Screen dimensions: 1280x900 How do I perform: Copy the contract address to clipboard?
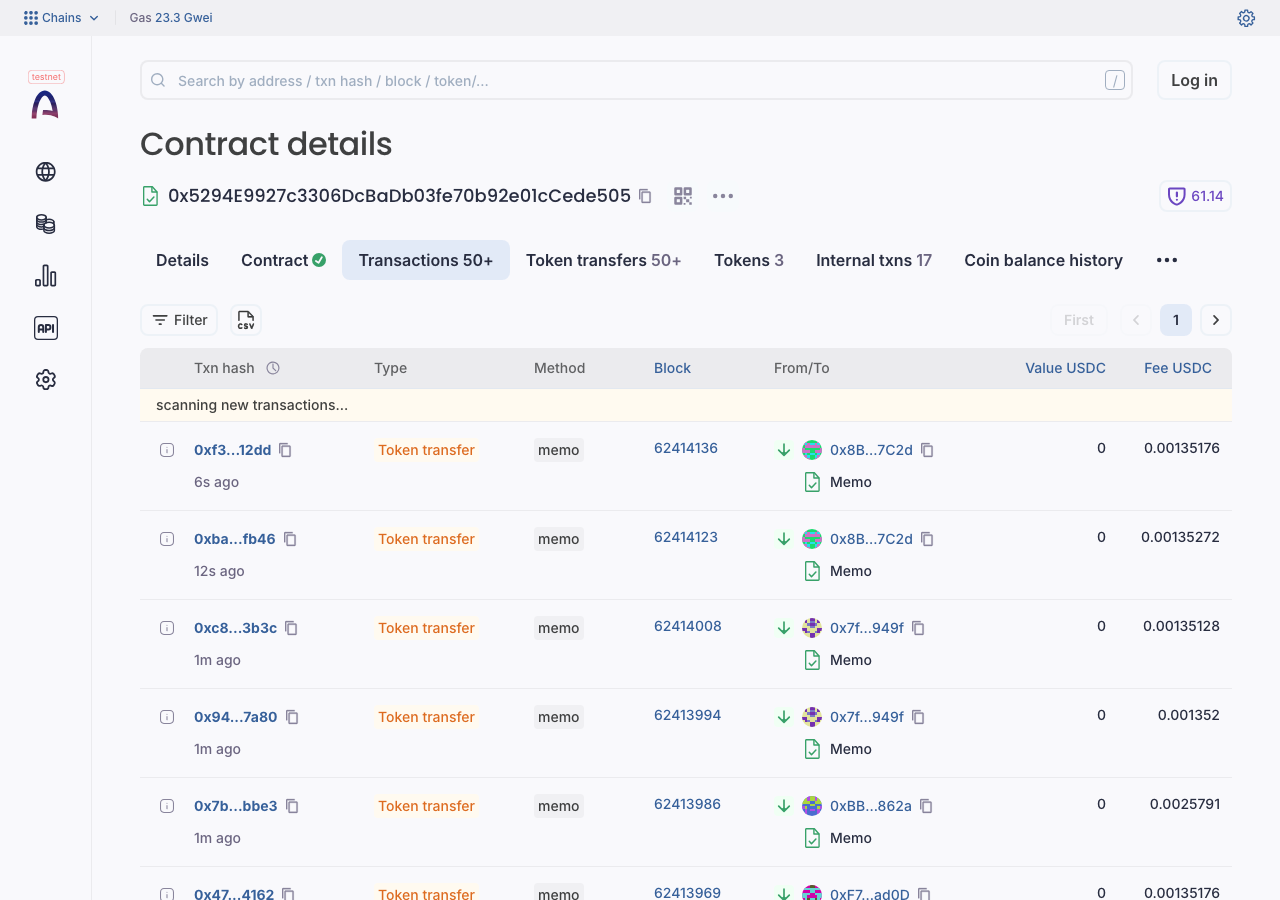(645, 196)
